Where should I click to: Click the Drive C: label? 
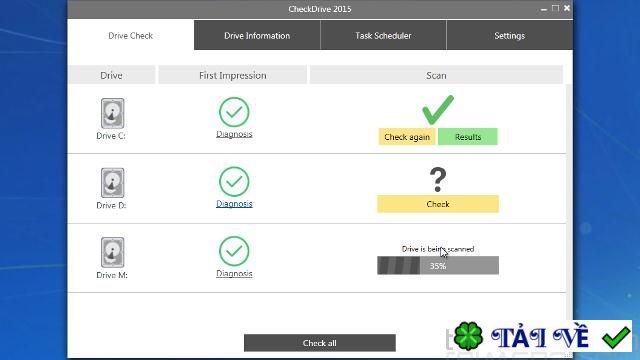pyautogui.click(x=111, y=136)
